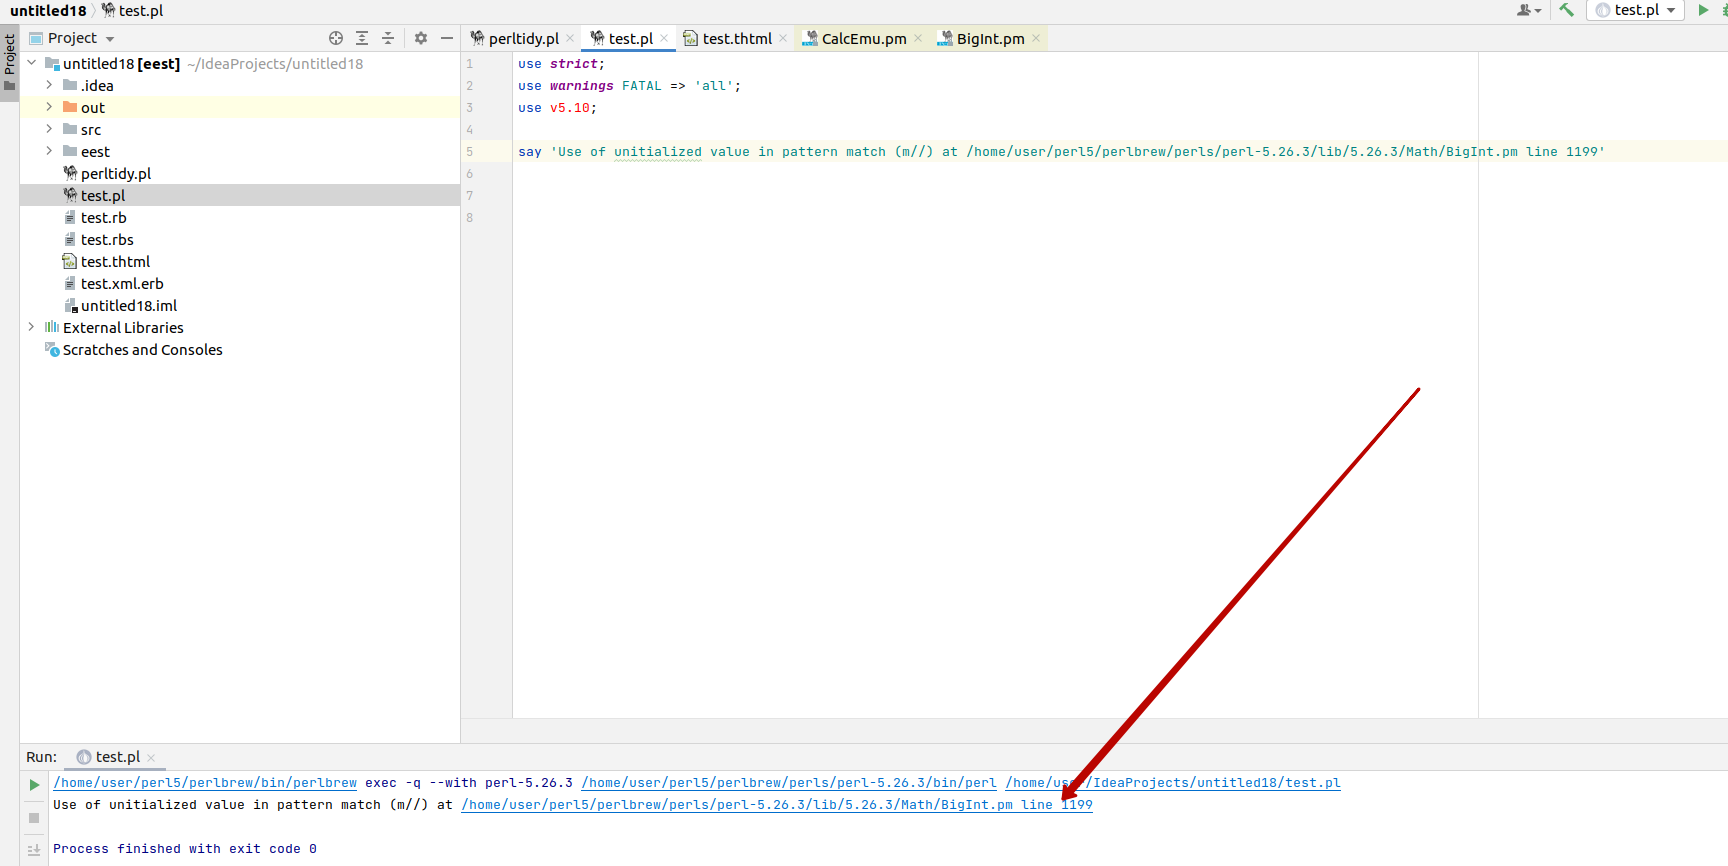Viewport: 1728px width, 866px height.
Task: Click the Expand All icon in Project panel
Action: pos(362,38)
